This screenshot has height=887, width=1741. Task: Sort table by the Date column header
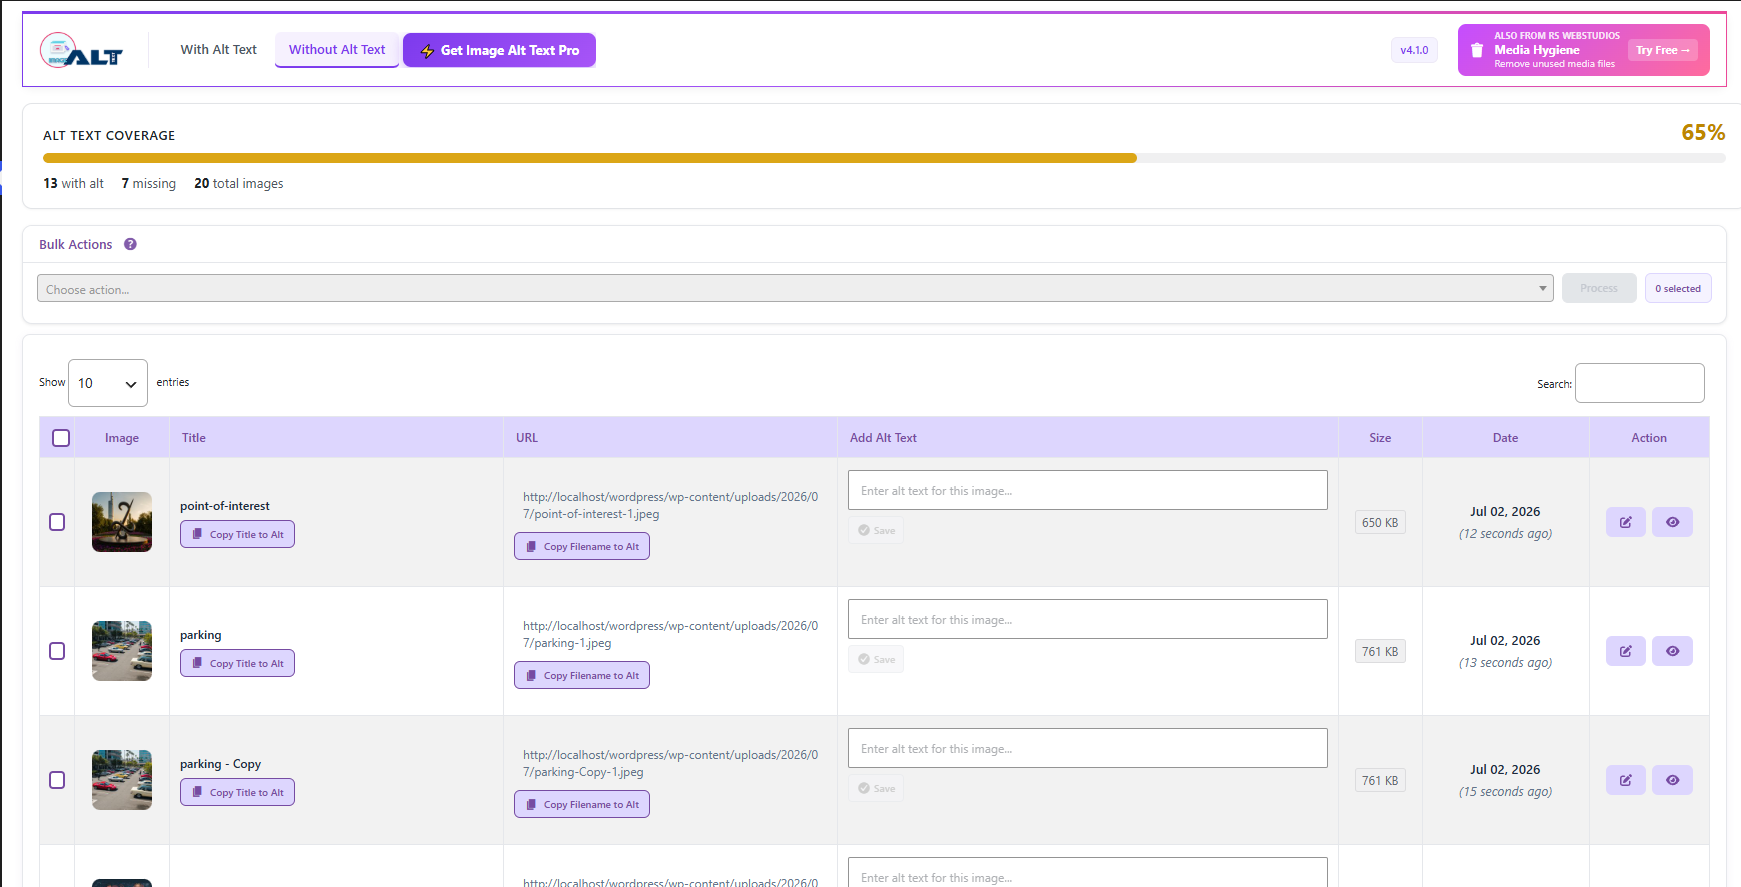[x=1505, y=438]
